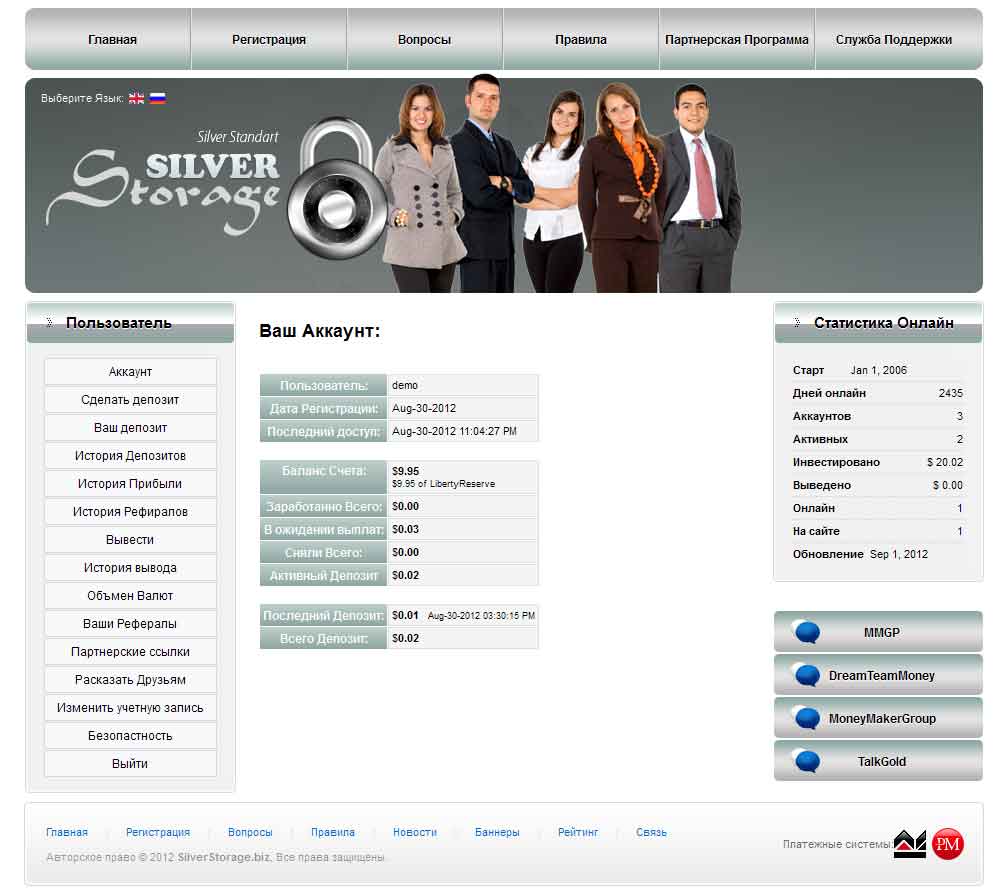Follow the footer Новости link

[415, 832]
